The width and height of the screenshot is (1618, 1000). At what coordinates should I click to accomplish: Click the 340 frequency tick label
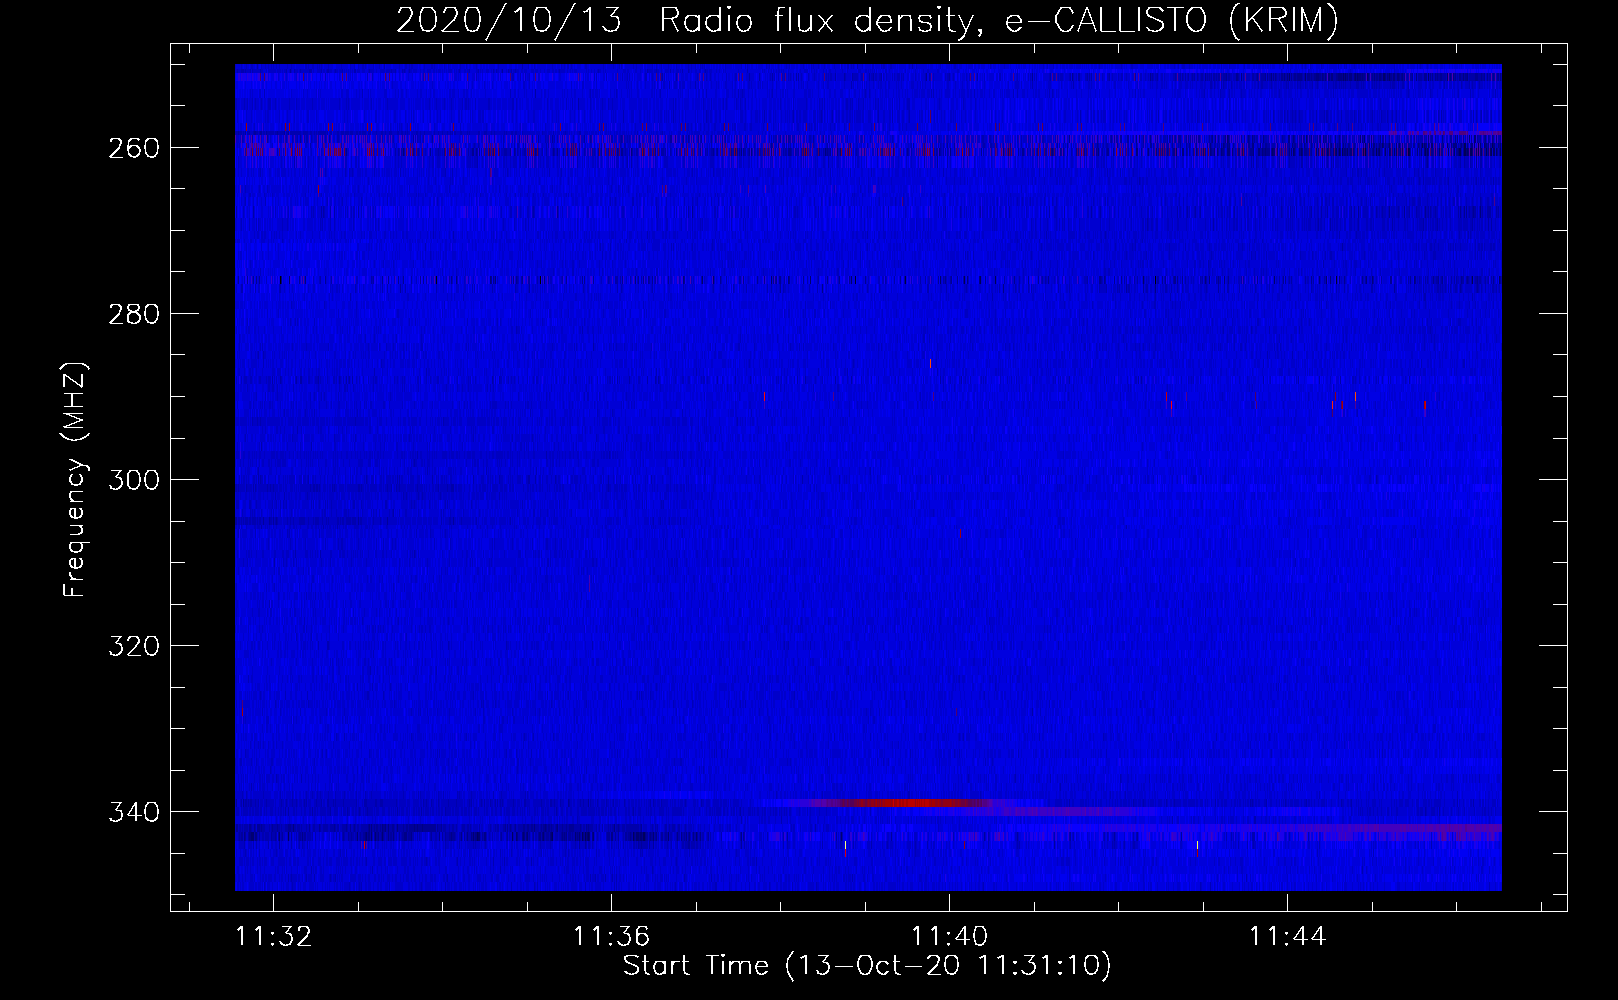pyautogui.click(x=133, y=812)
